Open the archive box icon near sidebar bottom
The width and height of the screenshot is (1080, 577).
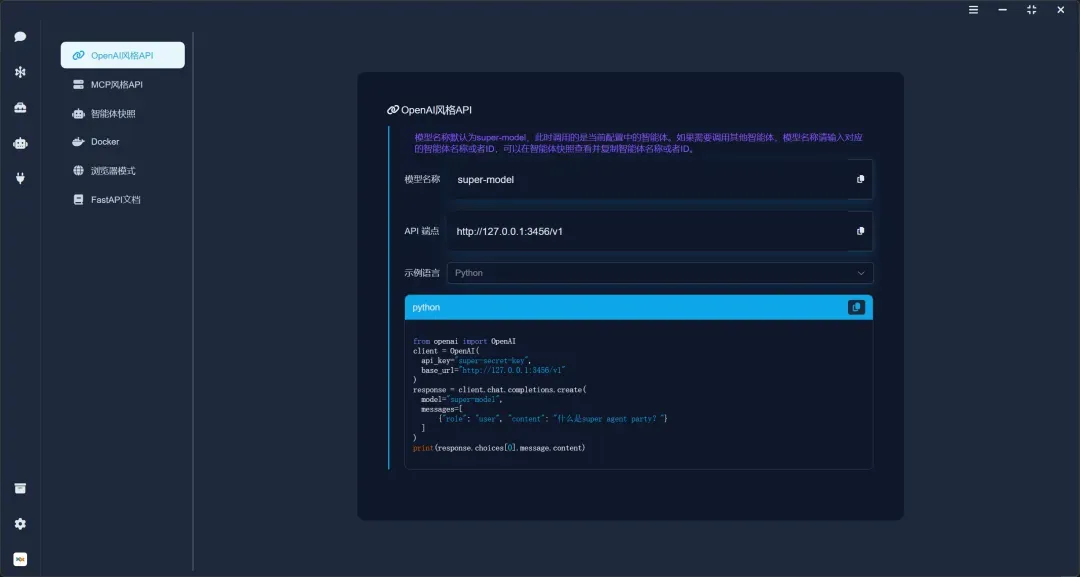click(x=20, y=488)
